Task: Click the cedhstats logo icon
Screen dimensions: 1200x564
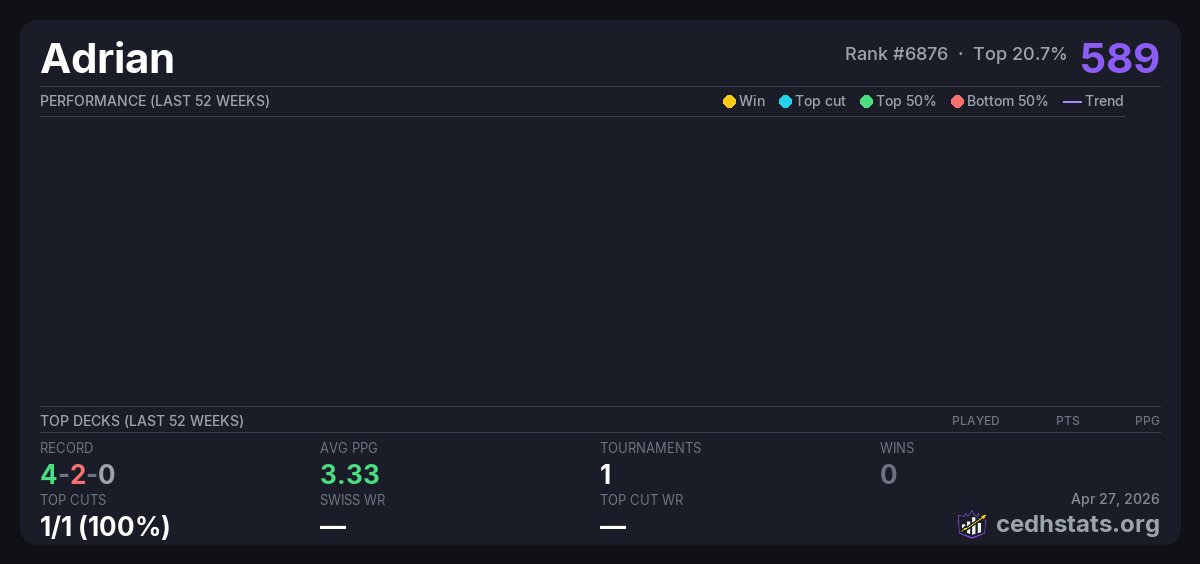Action: [971, 524]
